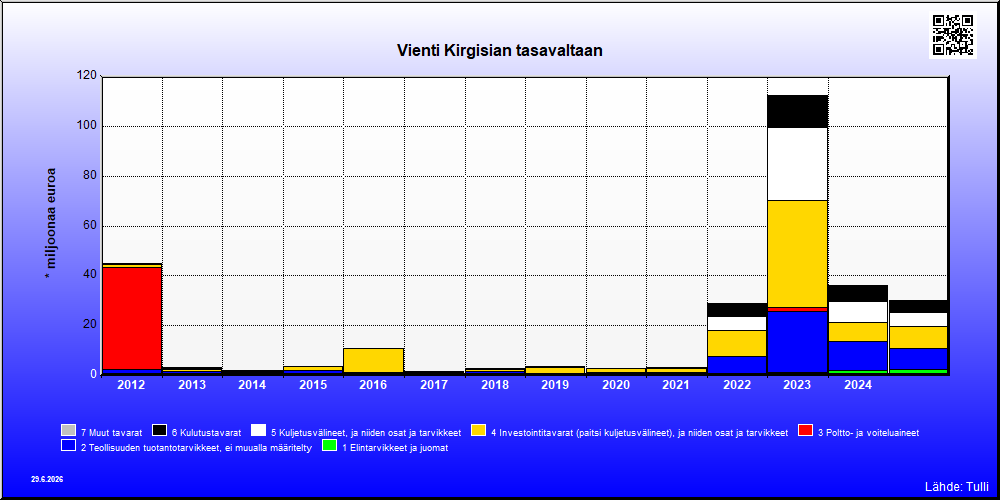
Task: Click the x-axis label 2012
Action: point(131,385)
